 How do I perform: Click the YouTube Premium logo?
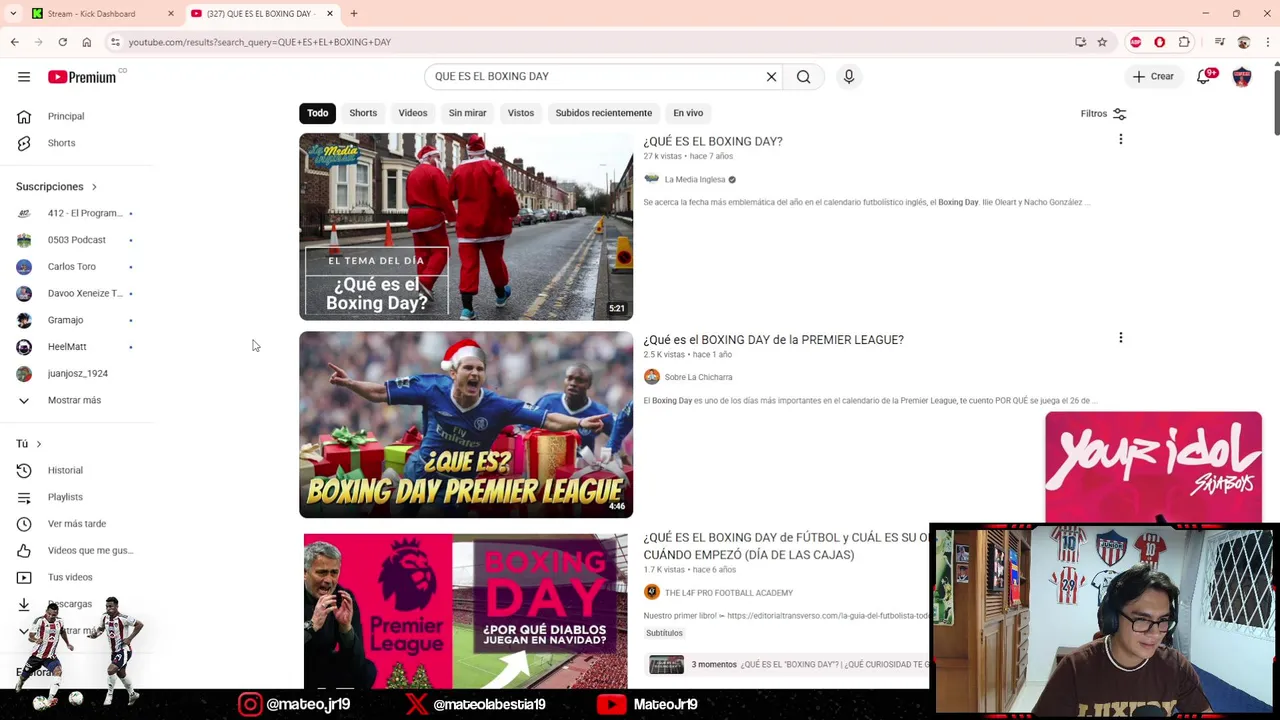pyautogui.click(x=82, y=77)
